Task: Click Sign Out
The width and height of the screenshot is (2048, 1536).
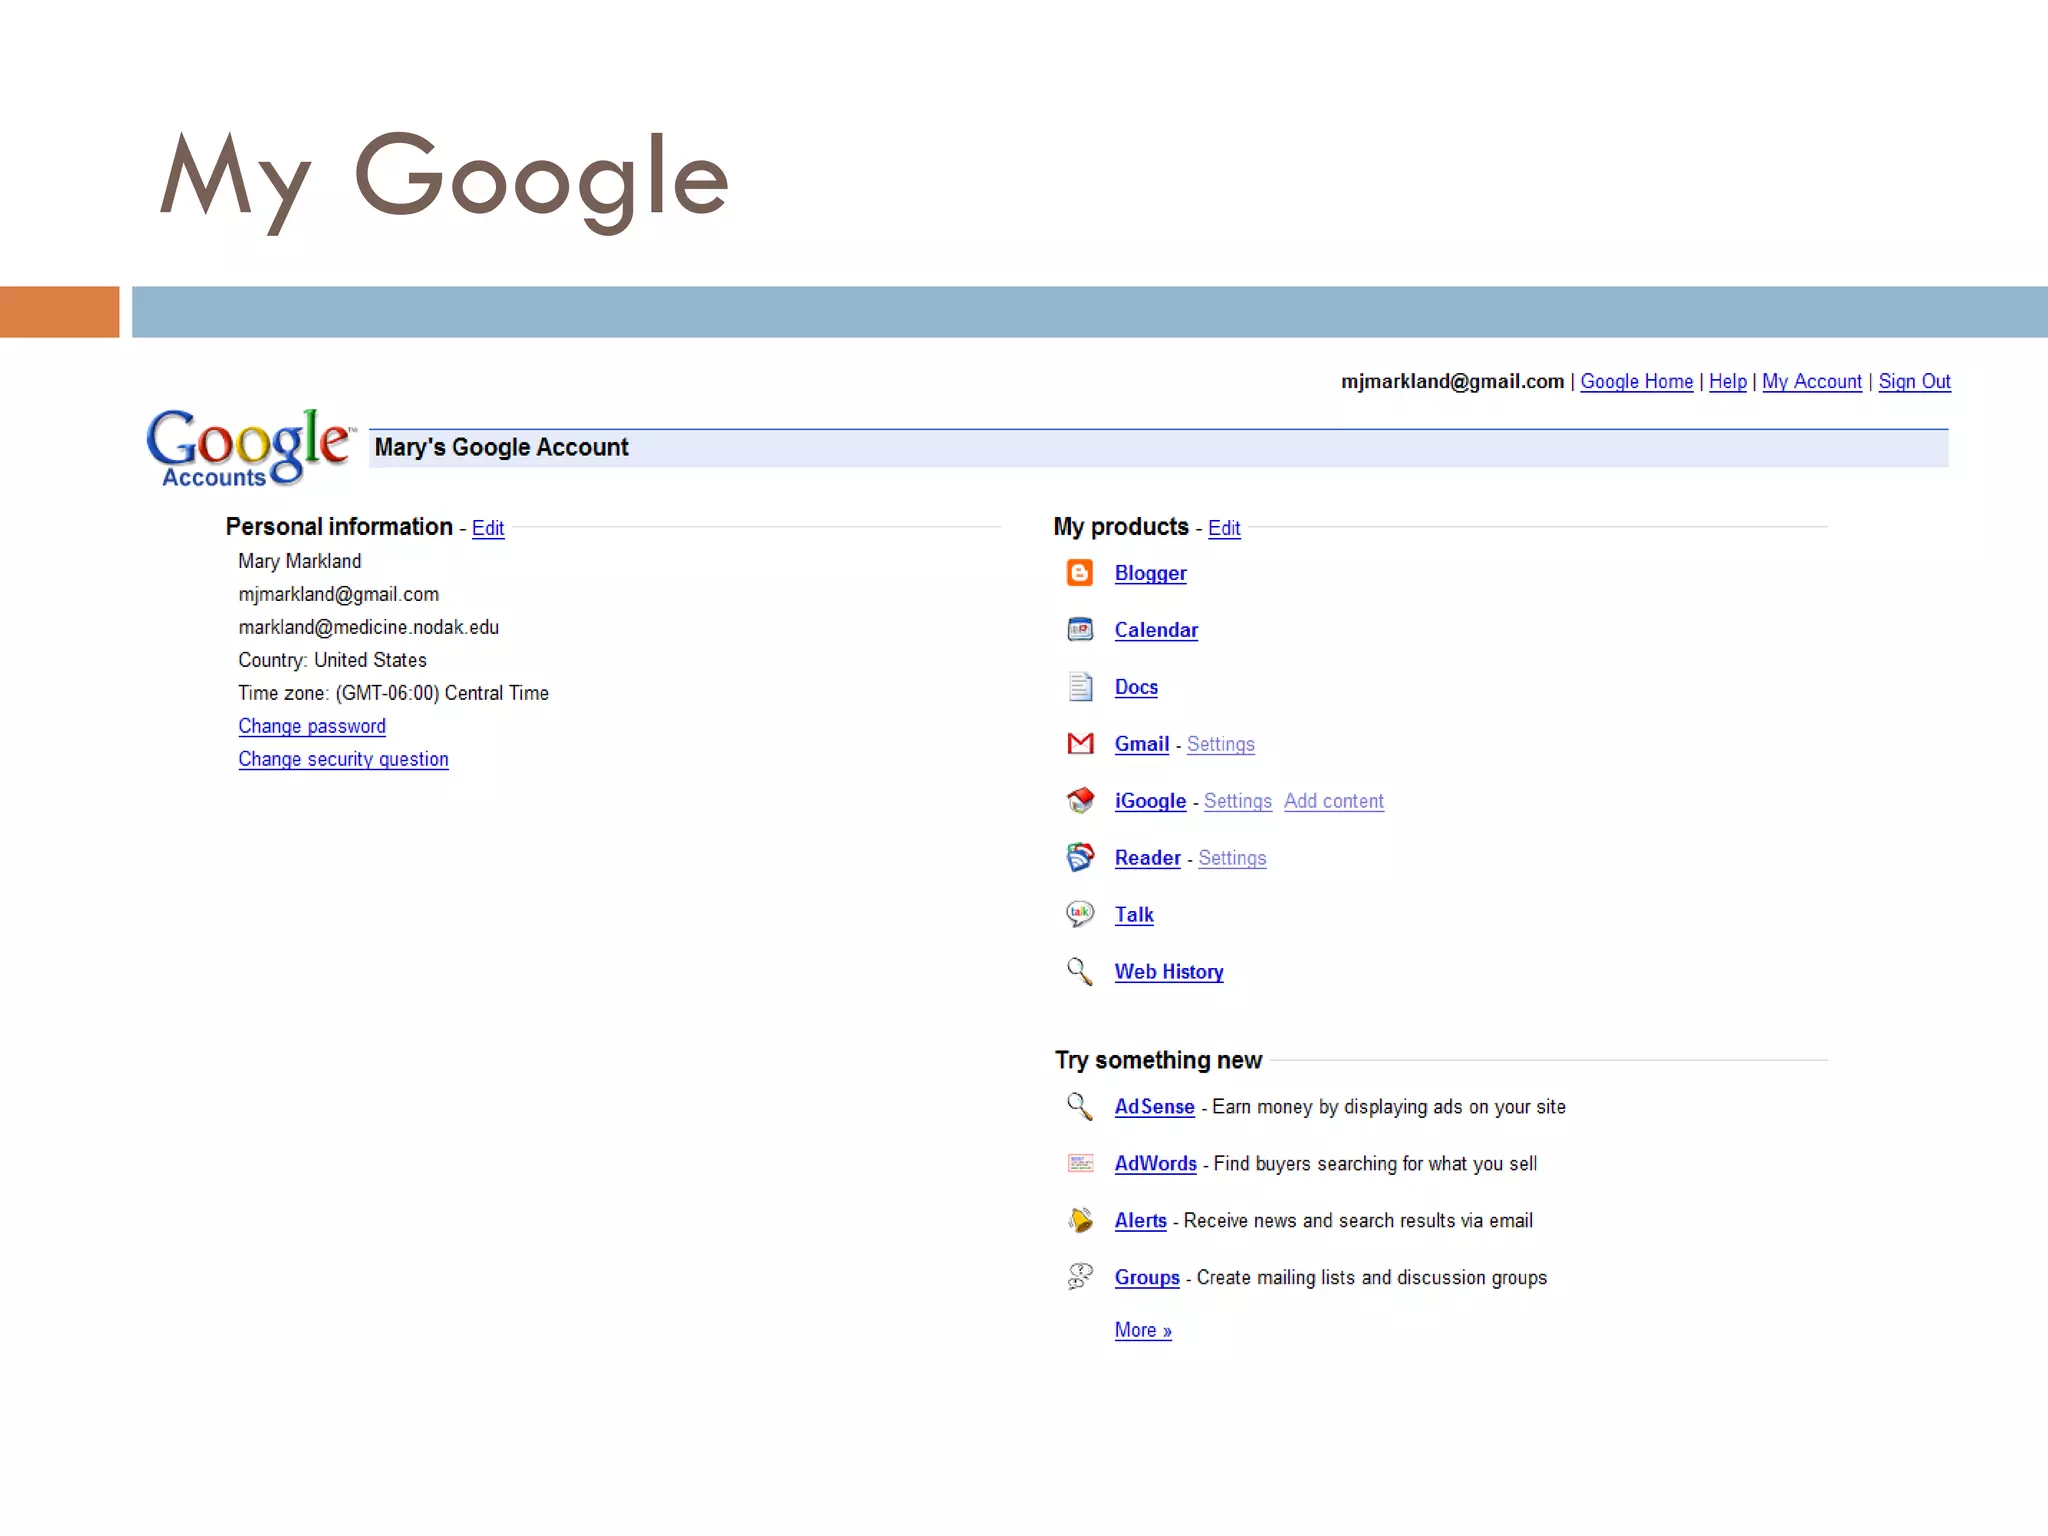Action: (x=1914, y=381)
